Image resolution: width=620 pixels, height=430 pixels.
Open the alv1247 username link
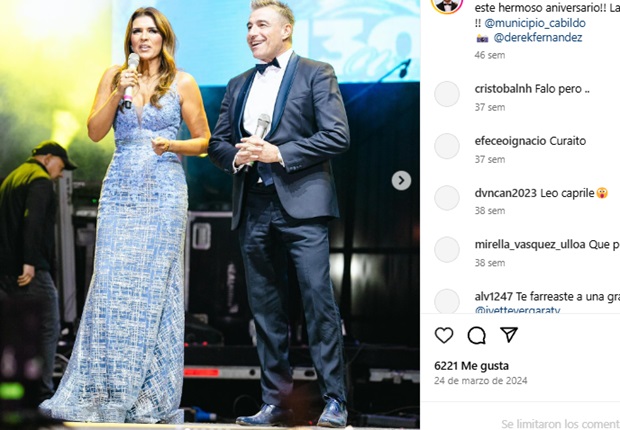(x=493, y=296)
